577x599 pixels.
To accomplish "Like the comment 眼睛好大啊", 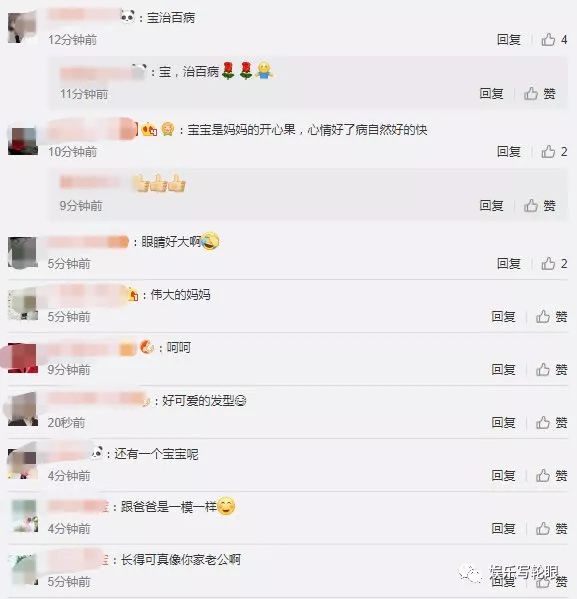I will 554,263.
